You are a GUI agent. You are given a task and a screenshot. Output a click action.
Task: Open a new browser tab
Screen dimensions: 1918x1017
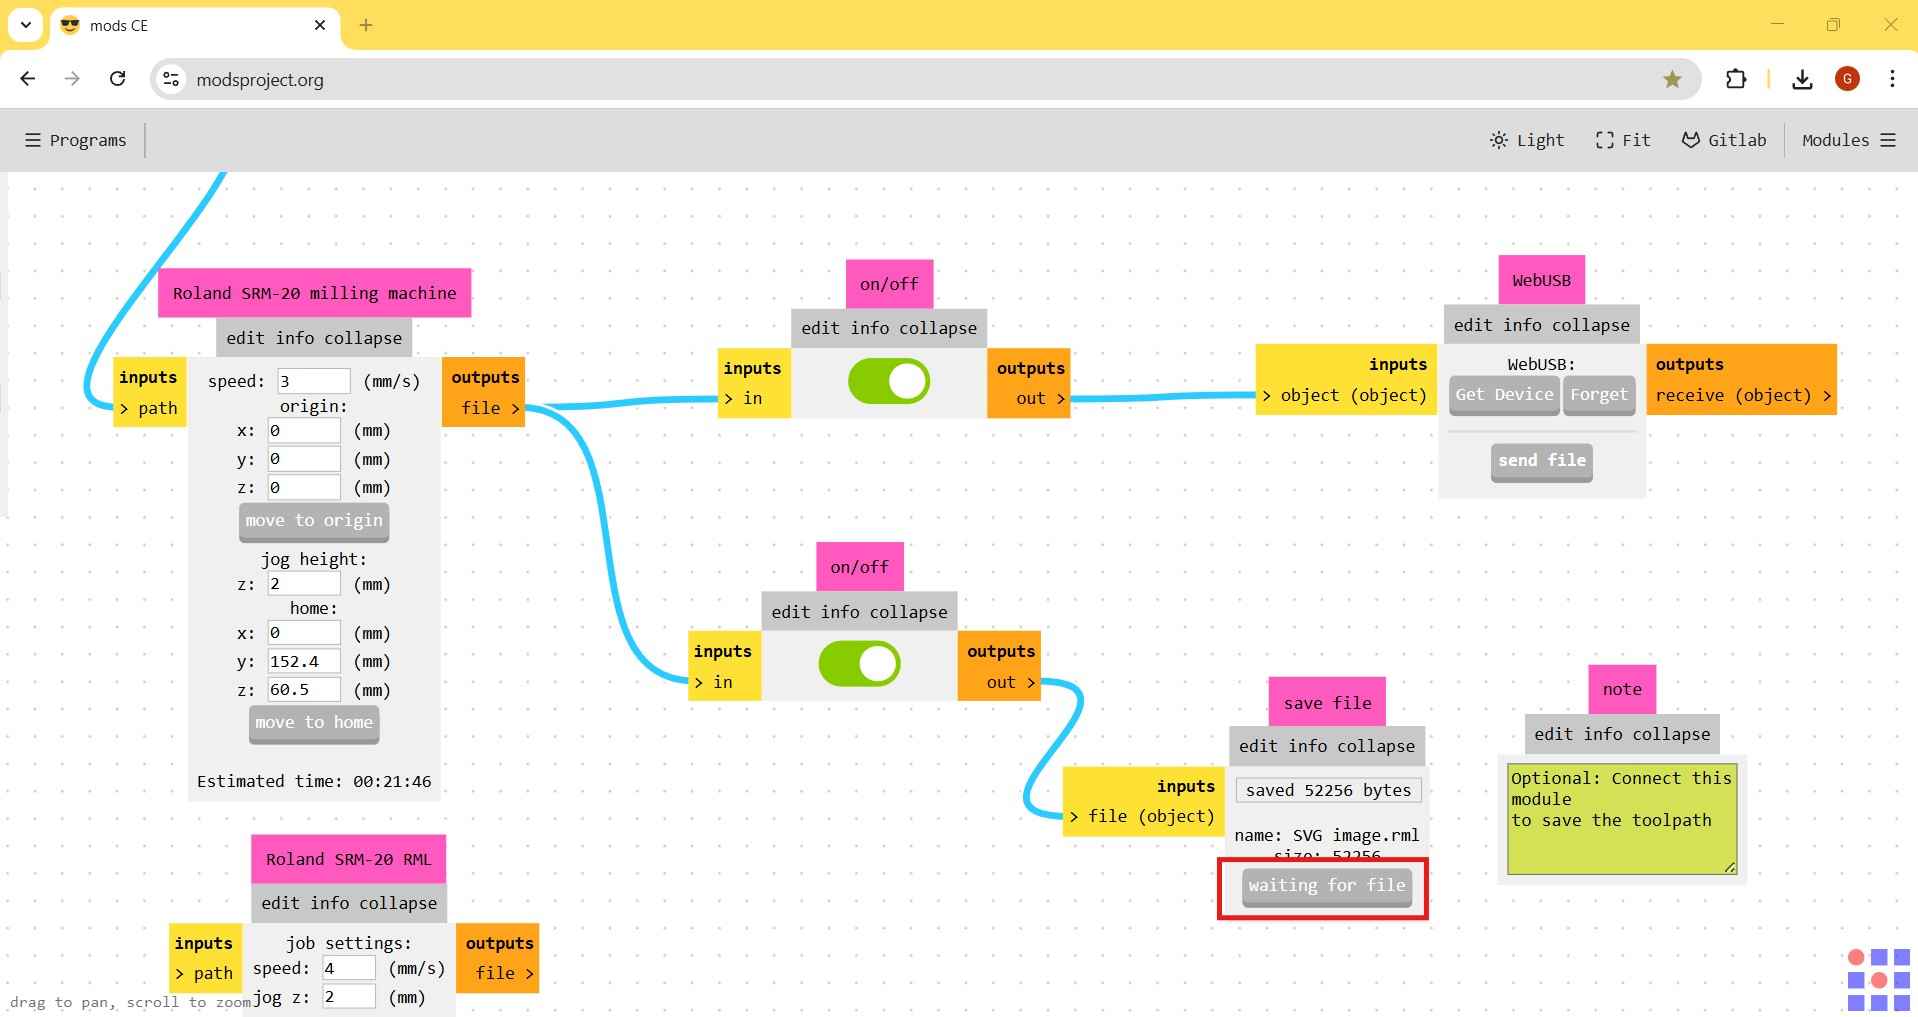pyautogui.click(x=366, y=25)
